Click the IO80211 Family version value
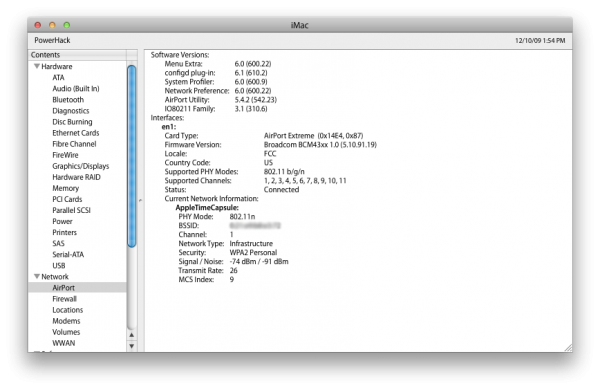Image resolution: width=600 pixels, height=390 pixels. click(251, 109)
